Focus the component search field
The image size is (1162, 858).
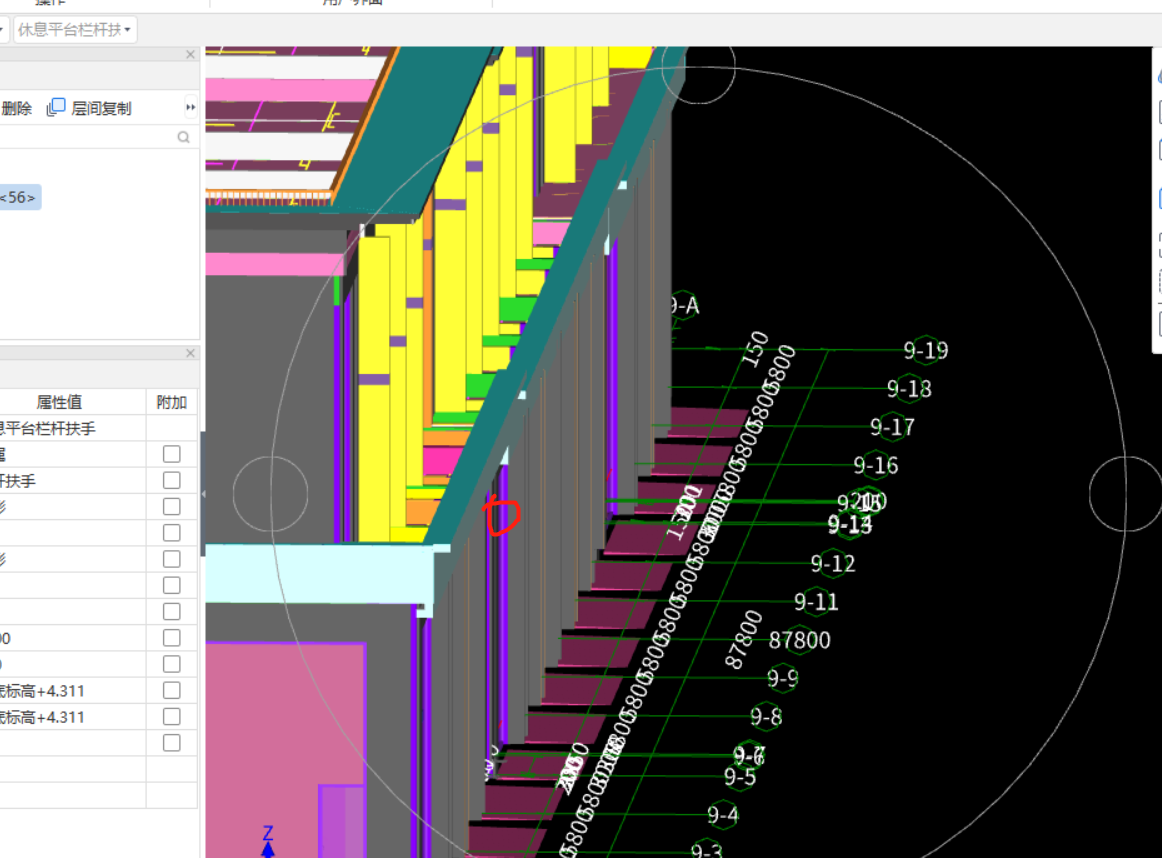pos(99,137)
